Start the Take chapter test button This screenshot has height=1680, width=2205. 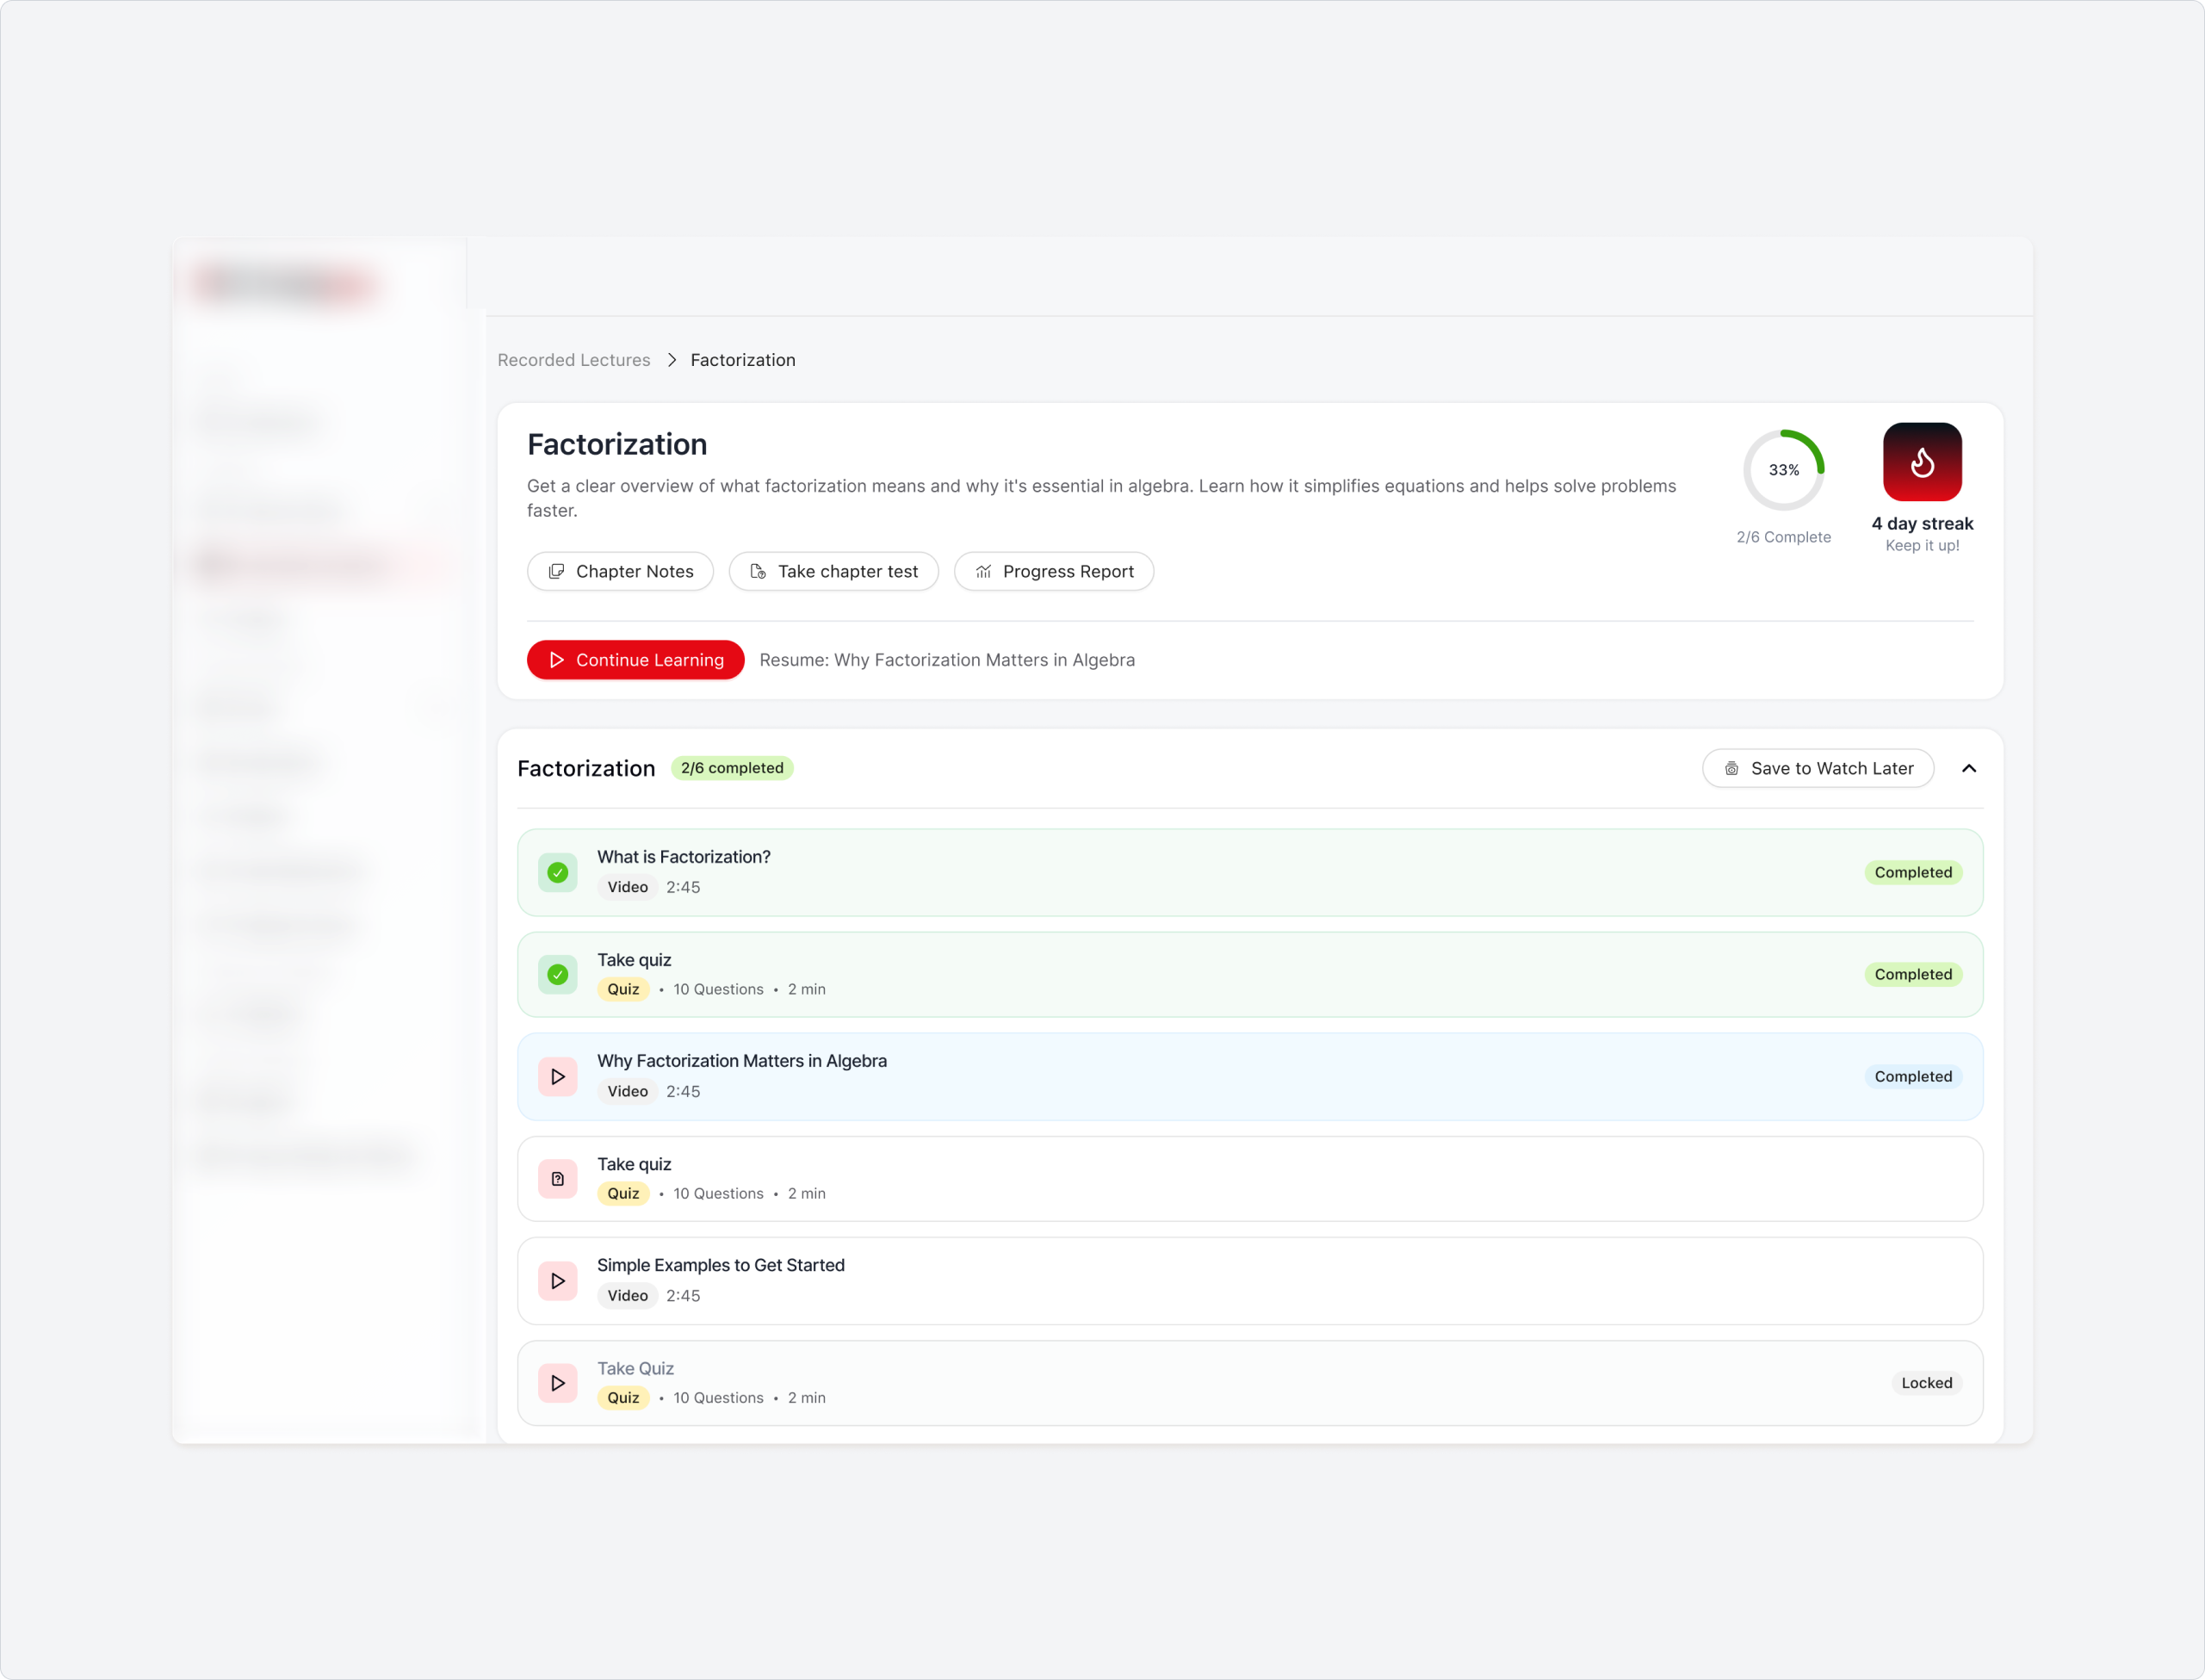click(833, 571)
